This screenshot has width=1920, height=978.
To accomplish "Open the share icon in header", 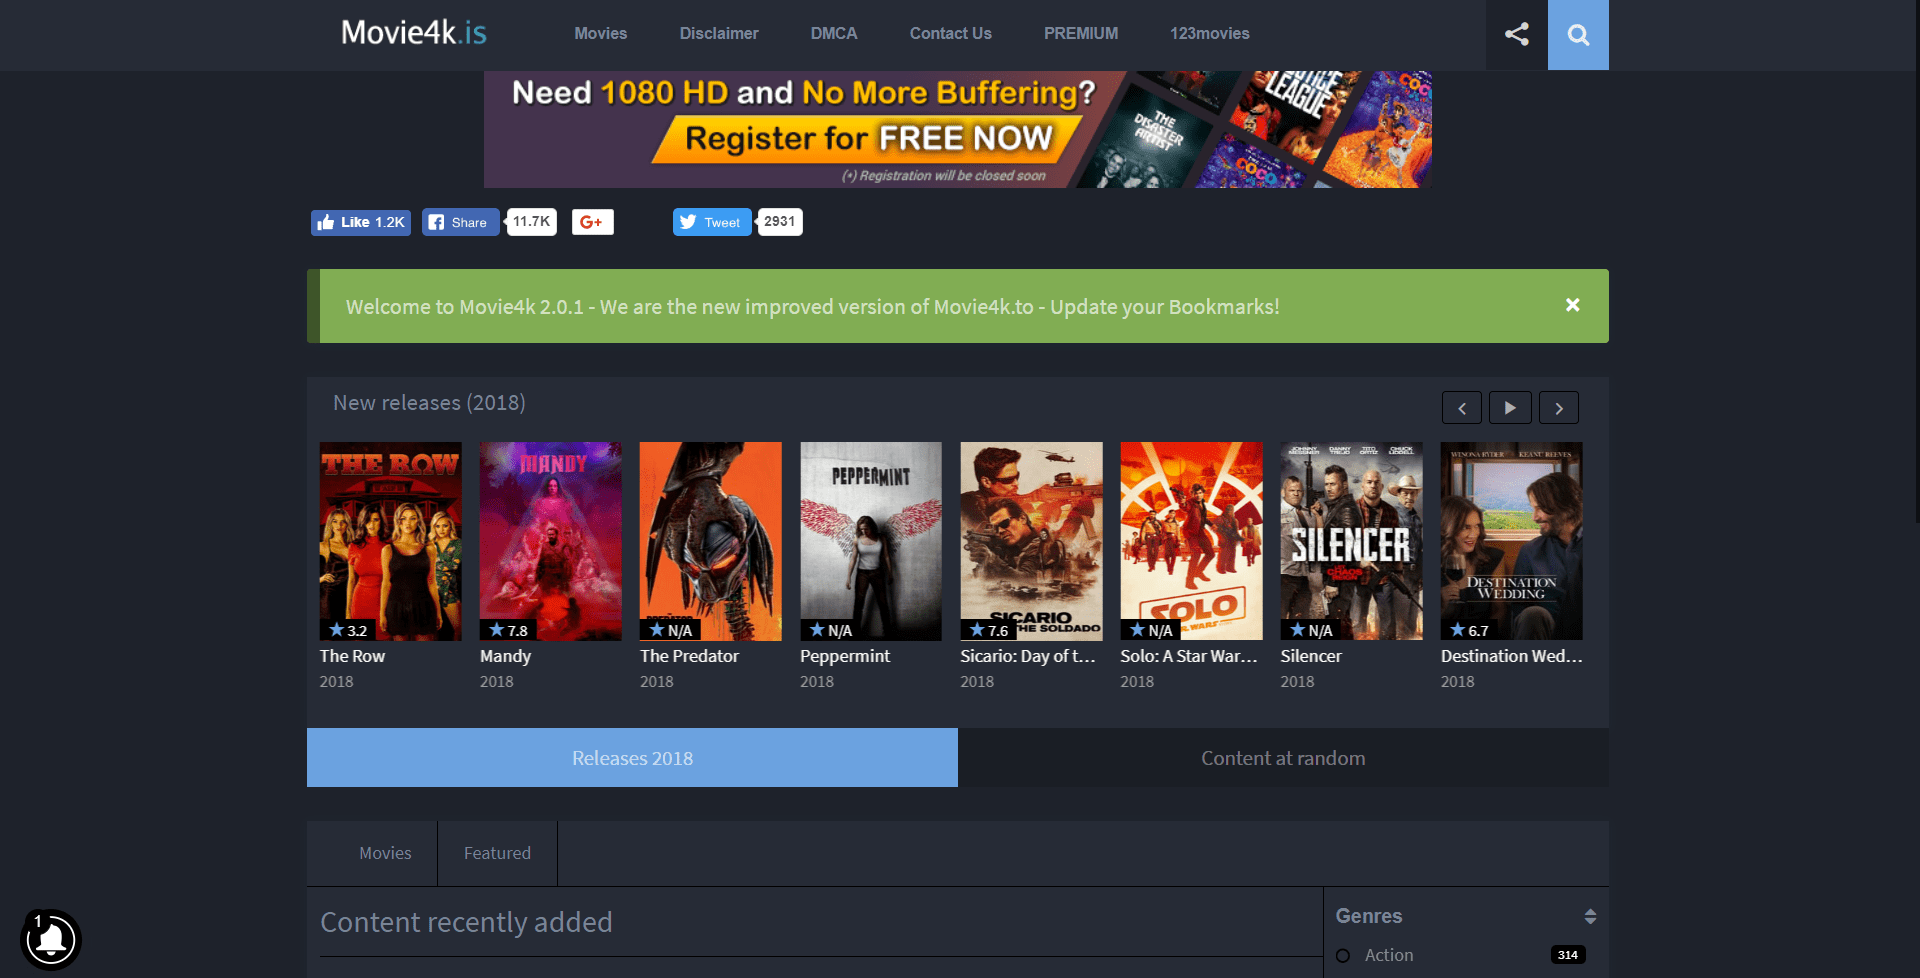I will coord(1516,34).
